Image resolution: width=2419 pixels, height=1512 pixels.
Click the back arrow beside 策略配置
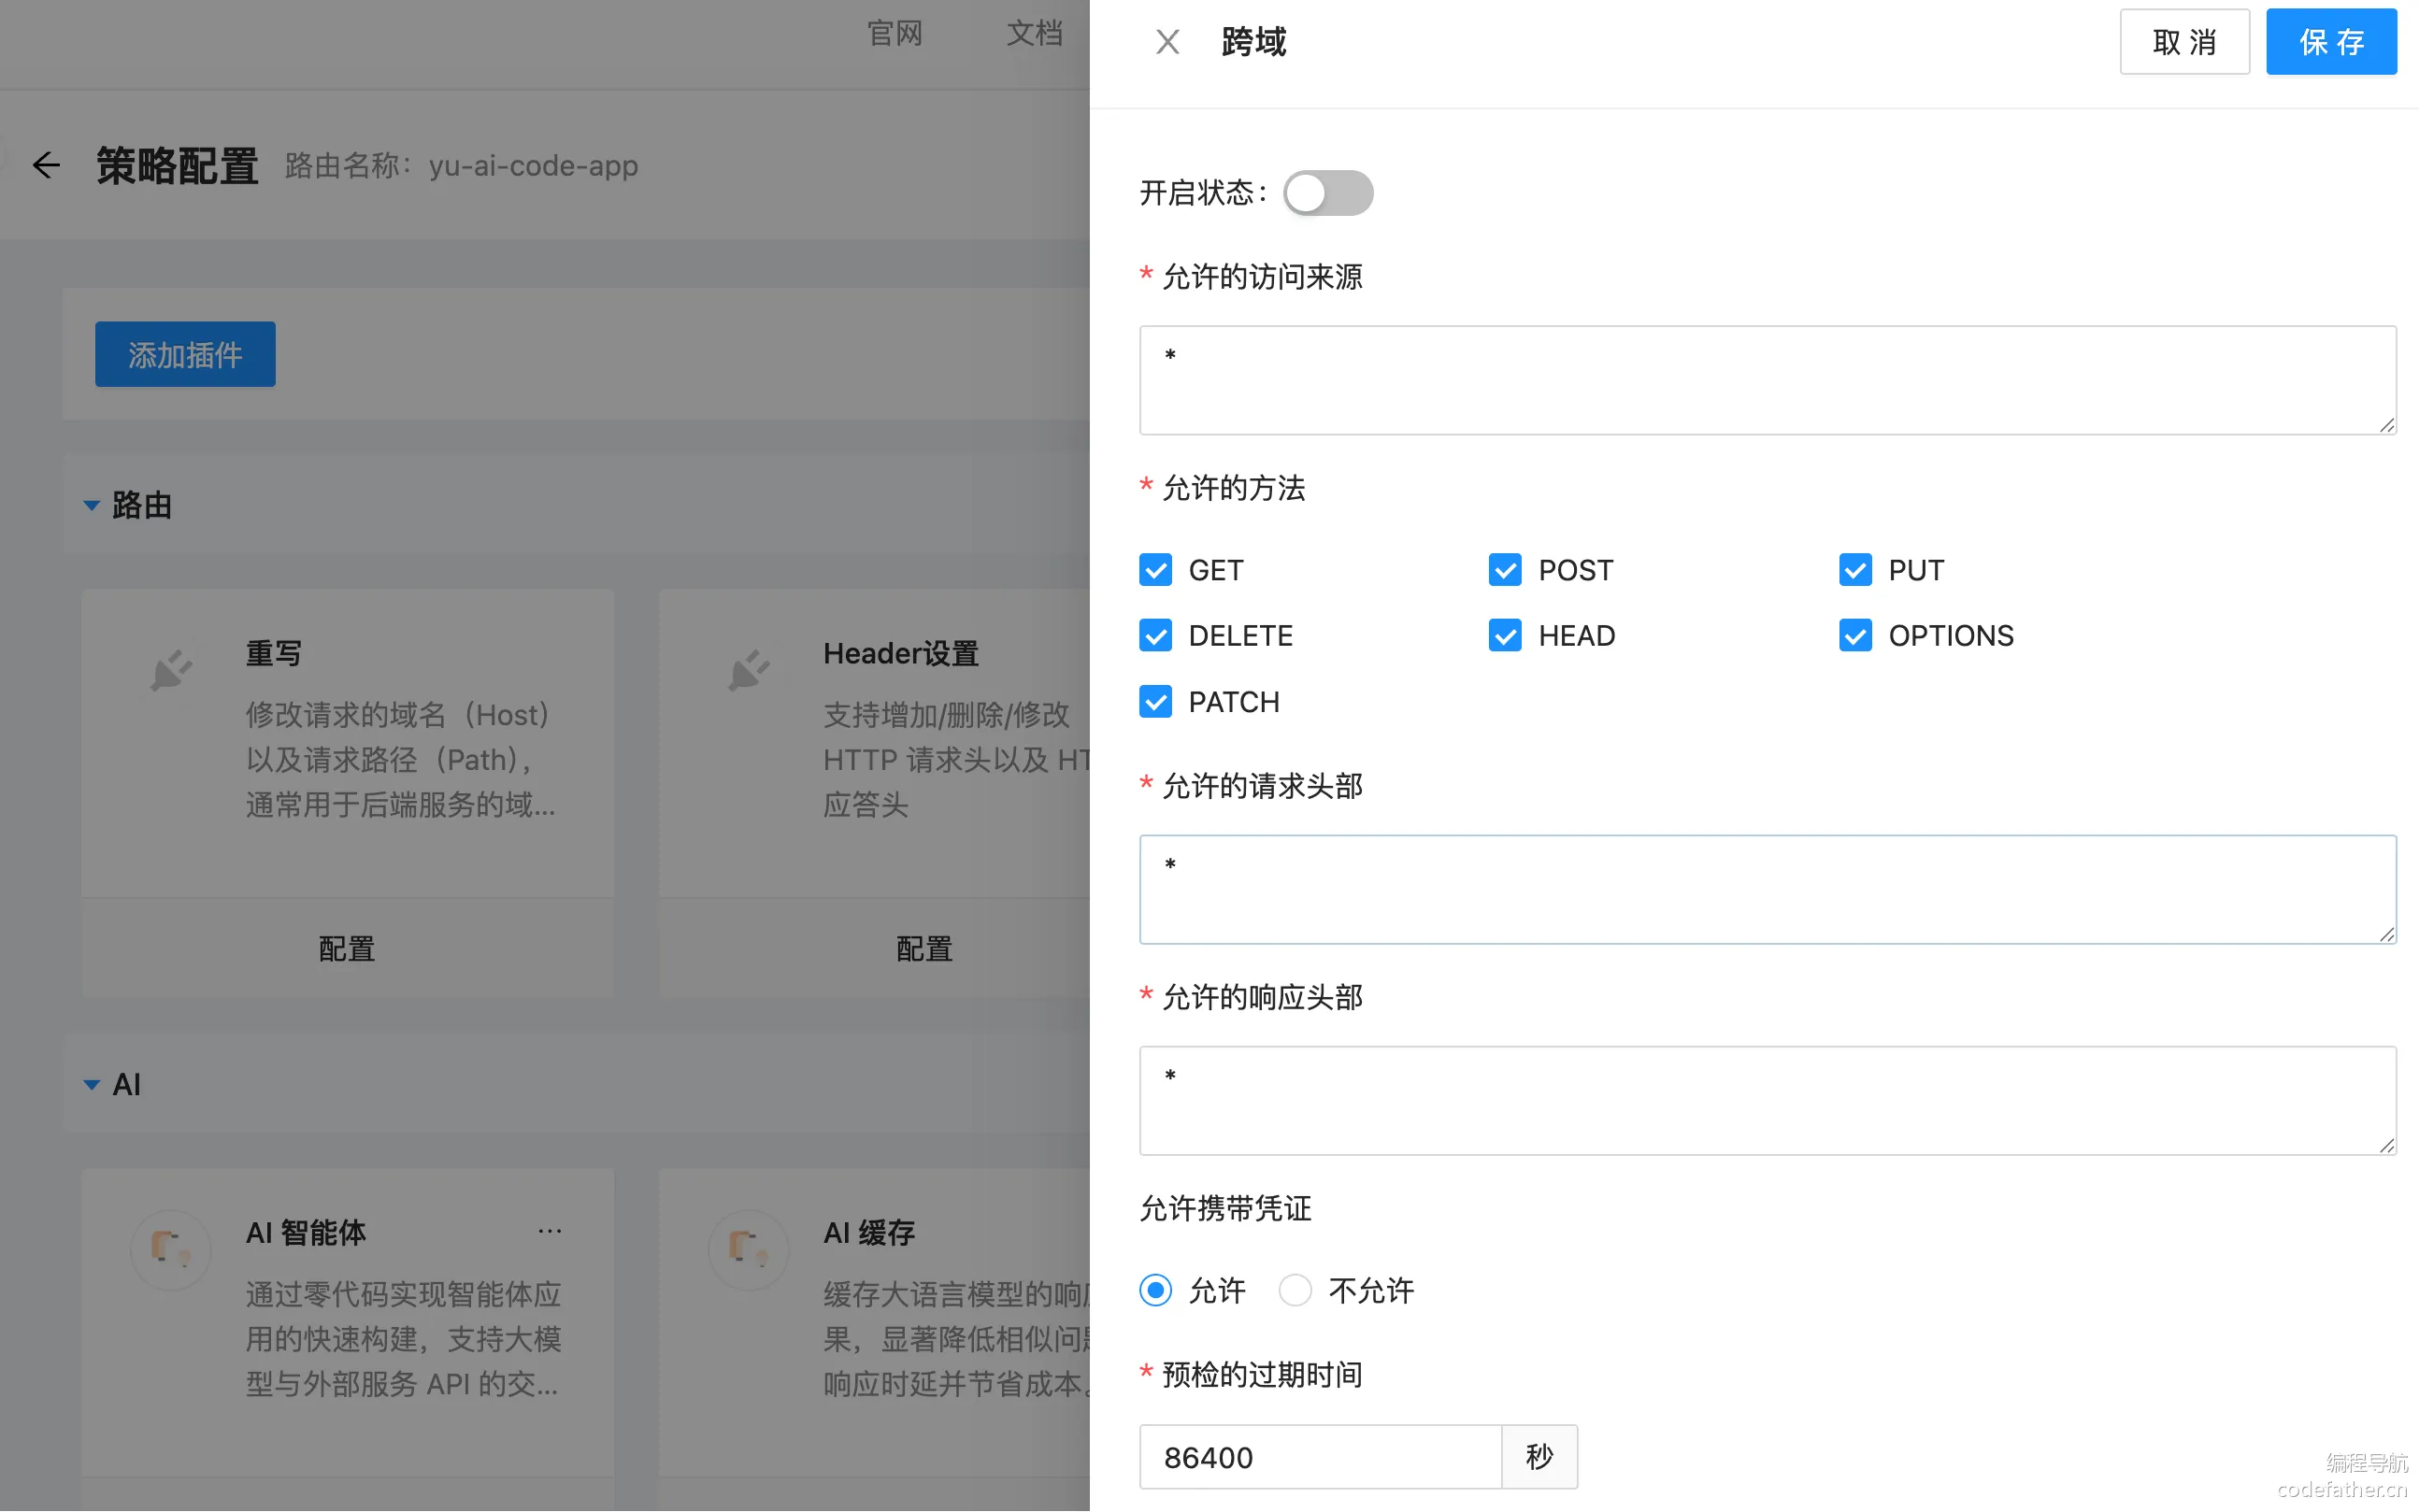point(46,165)
